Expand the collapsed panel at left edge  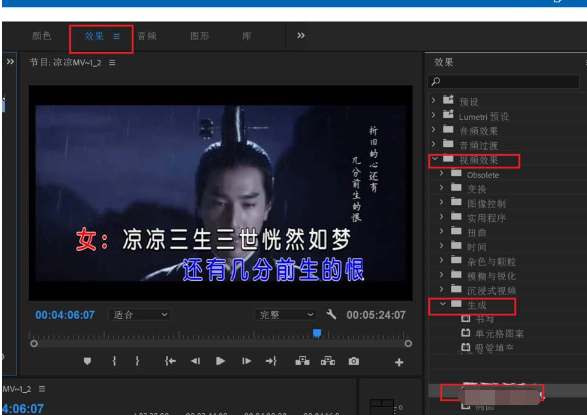[10, 61]
